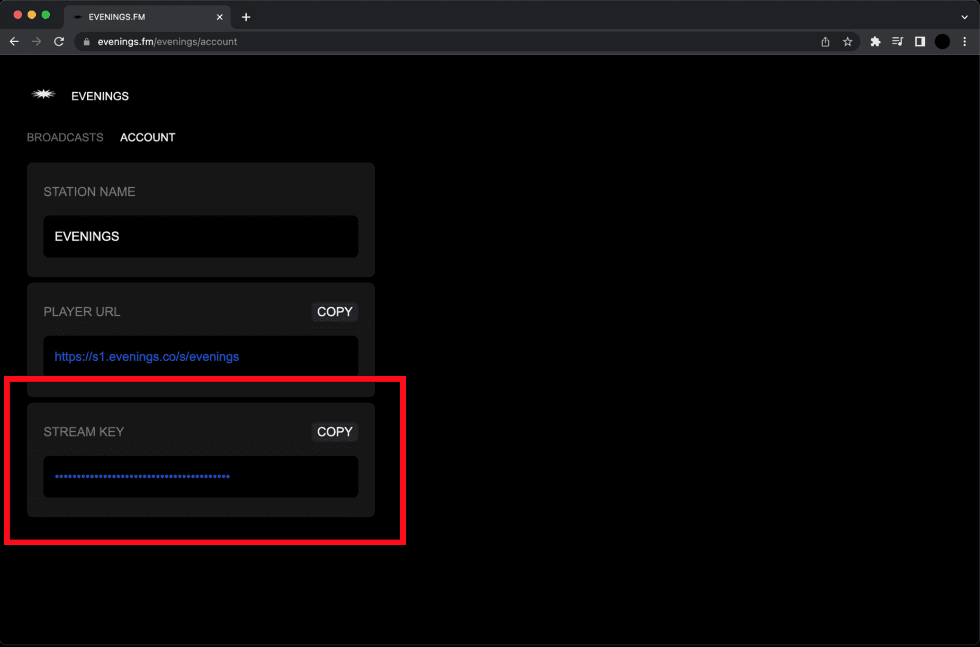Open a new tab with plus button

[246, 17]
